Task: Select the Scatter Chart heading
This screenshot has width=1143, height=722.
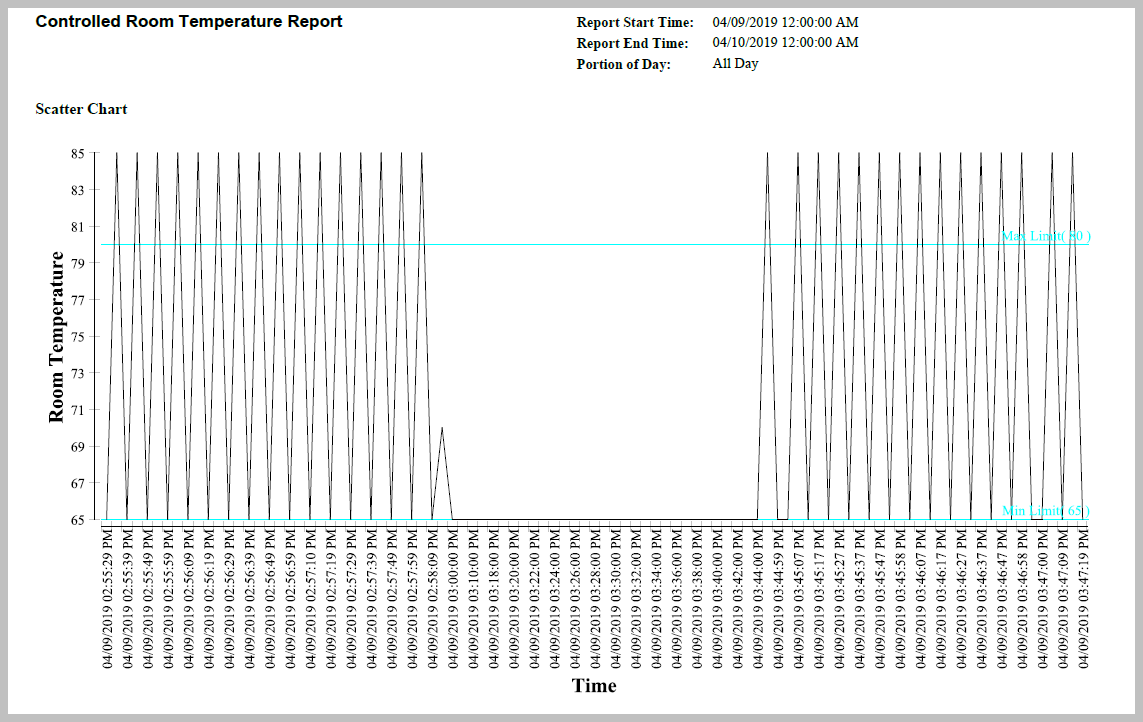Action: click(81, 109)
